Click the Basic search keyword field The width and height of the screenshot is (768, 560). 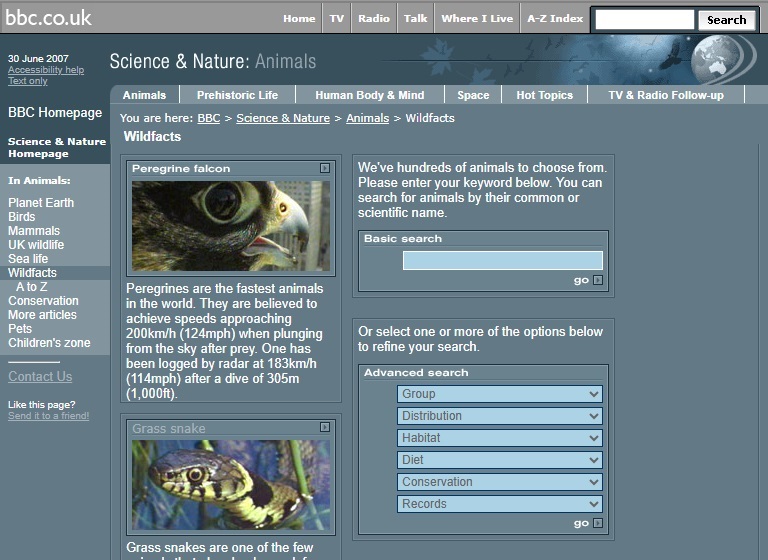pyautogui.click(x=503, y=261)
